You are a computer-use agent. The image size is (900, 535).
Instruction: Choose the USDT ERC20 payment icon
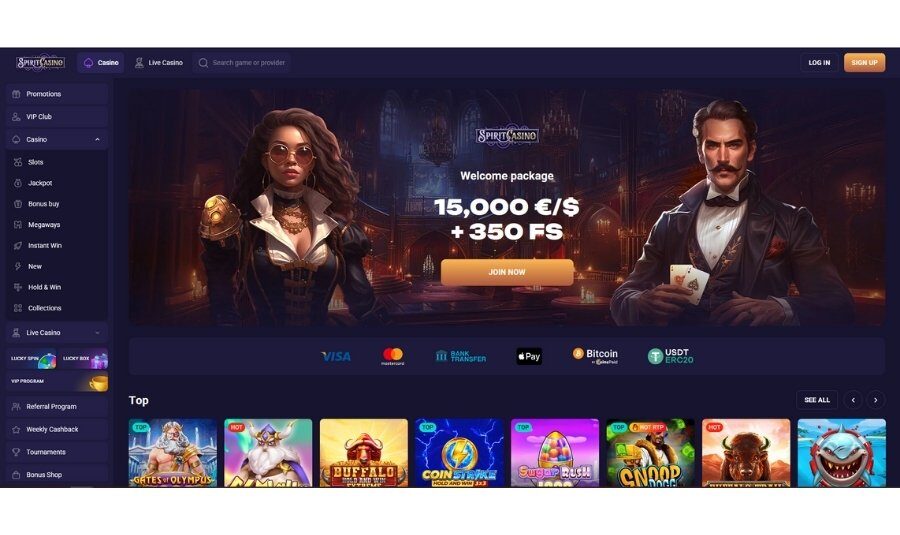670,356
